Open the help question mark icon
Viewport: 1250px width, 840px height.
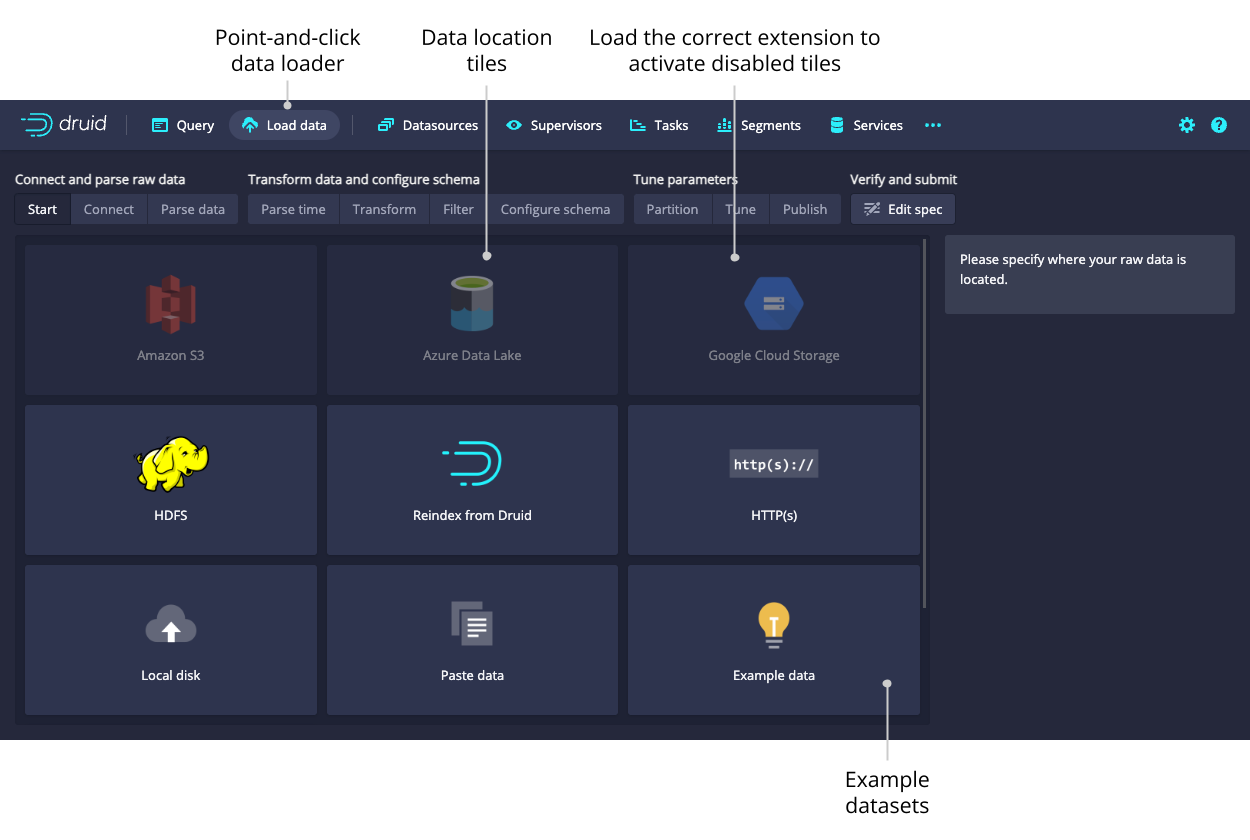1218,125
